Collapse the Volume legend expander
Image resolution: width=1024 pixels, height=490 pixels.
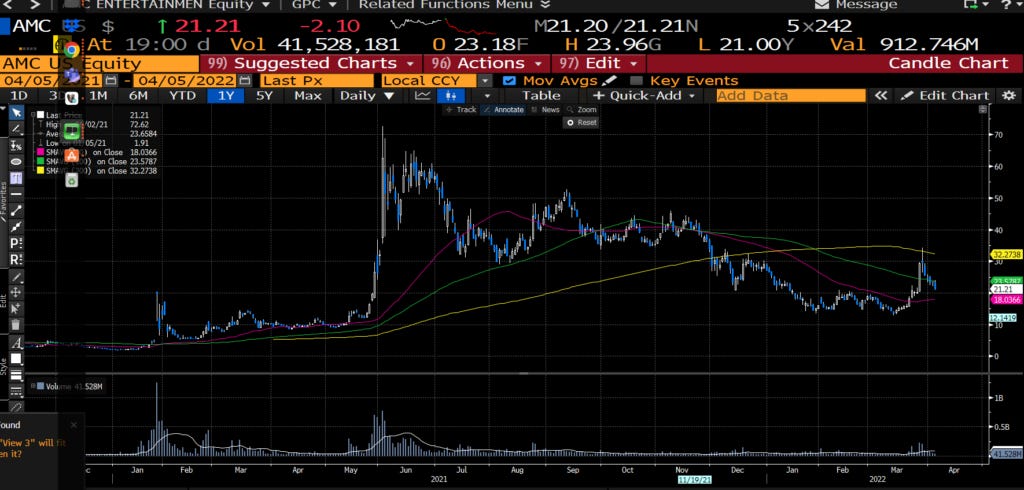(32, 387)
